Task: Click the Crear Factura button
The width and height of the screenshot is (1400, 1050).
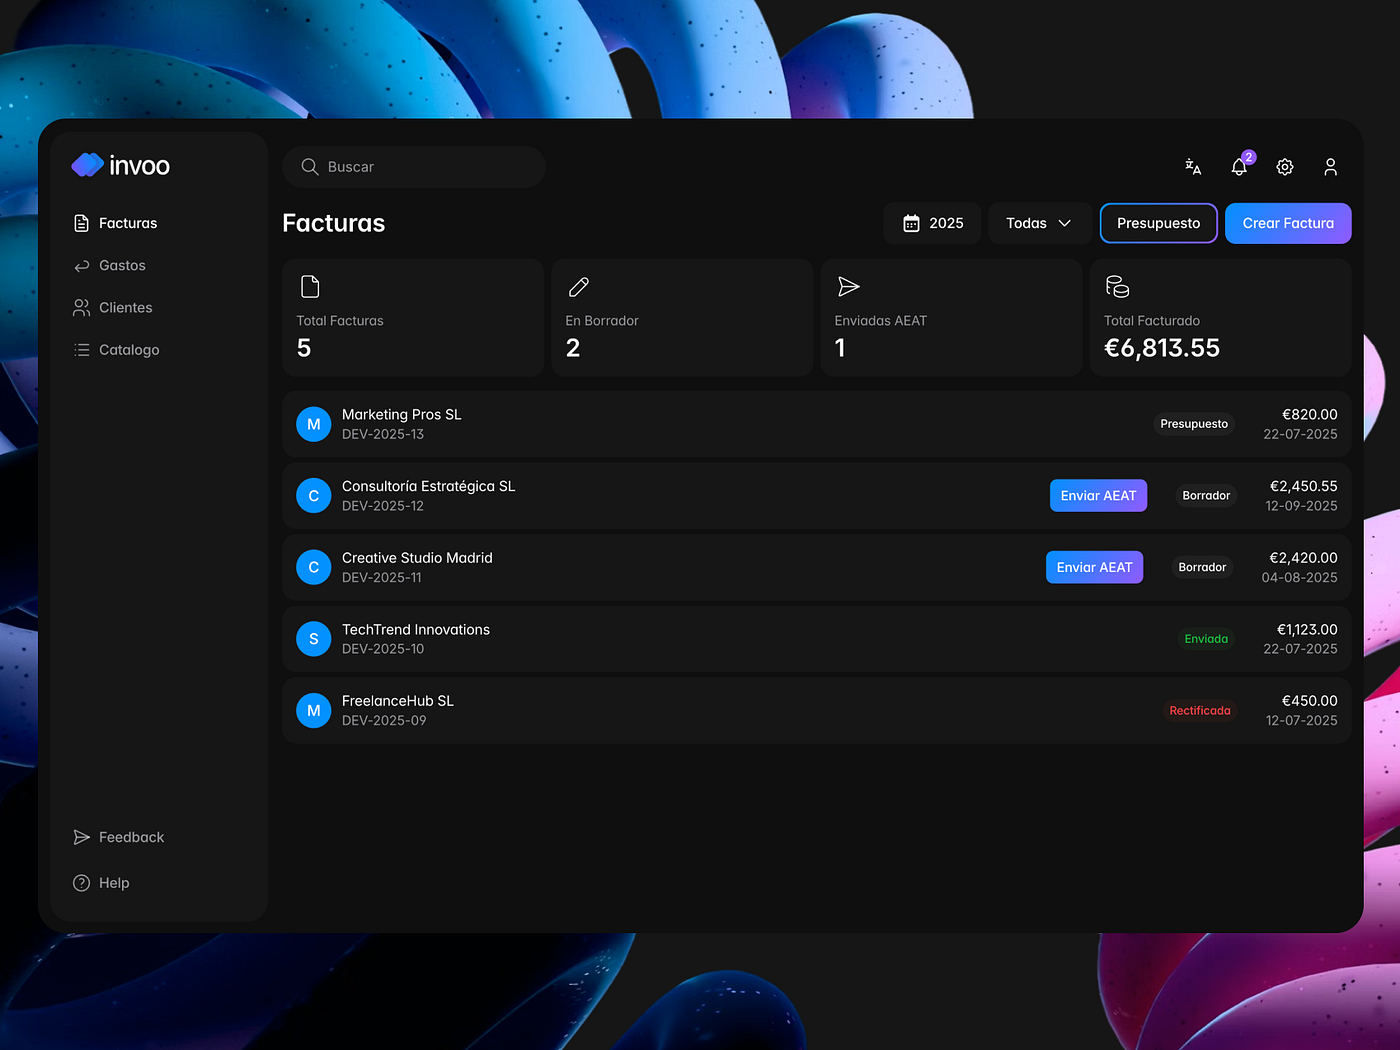Action: [1288, 223]
